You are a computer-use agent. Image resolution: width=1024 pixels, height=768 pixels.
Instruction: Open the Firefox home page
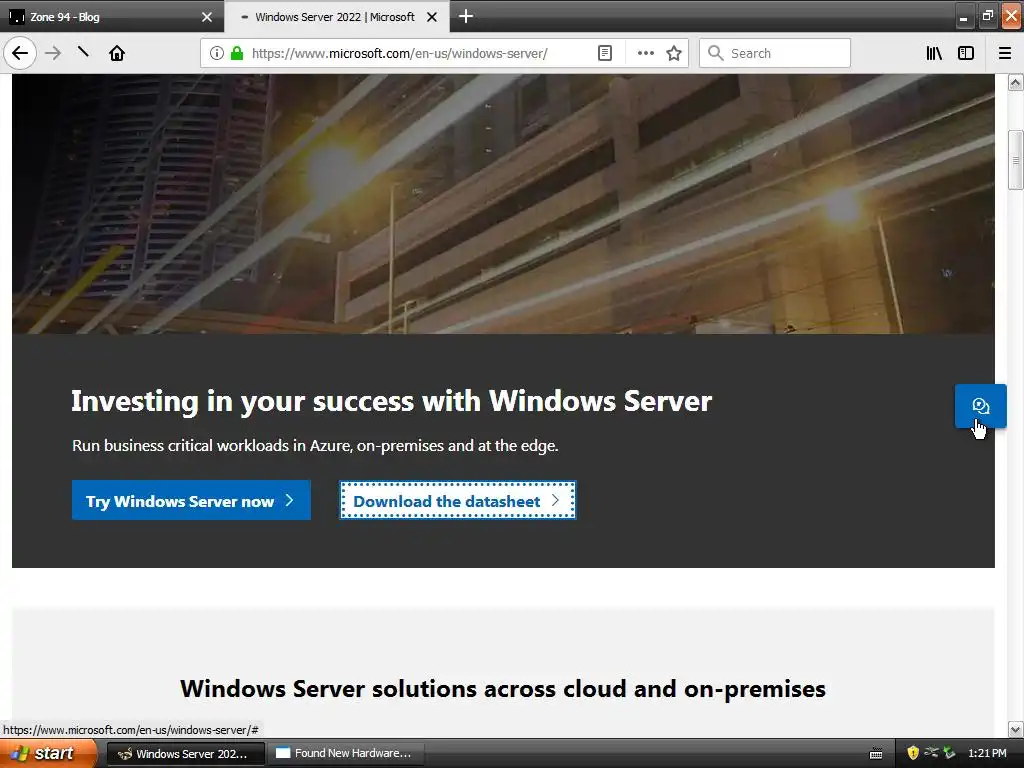pyautogui.click(x=117, y=53)
